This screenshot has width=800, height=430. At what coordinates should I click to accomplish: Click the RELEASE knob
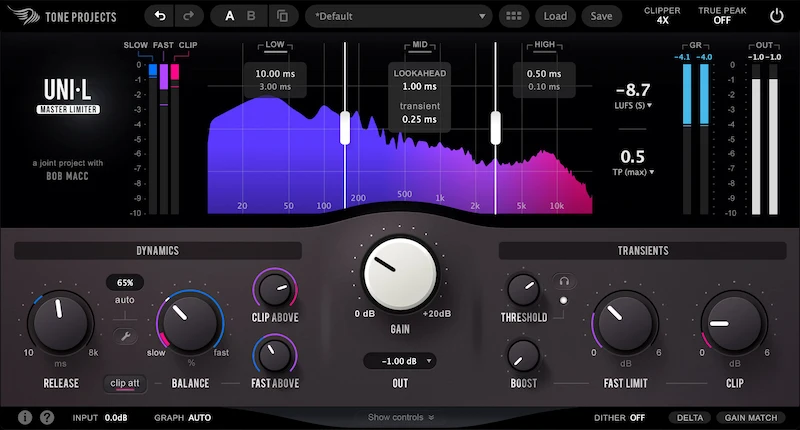click(x=60, y=323)
